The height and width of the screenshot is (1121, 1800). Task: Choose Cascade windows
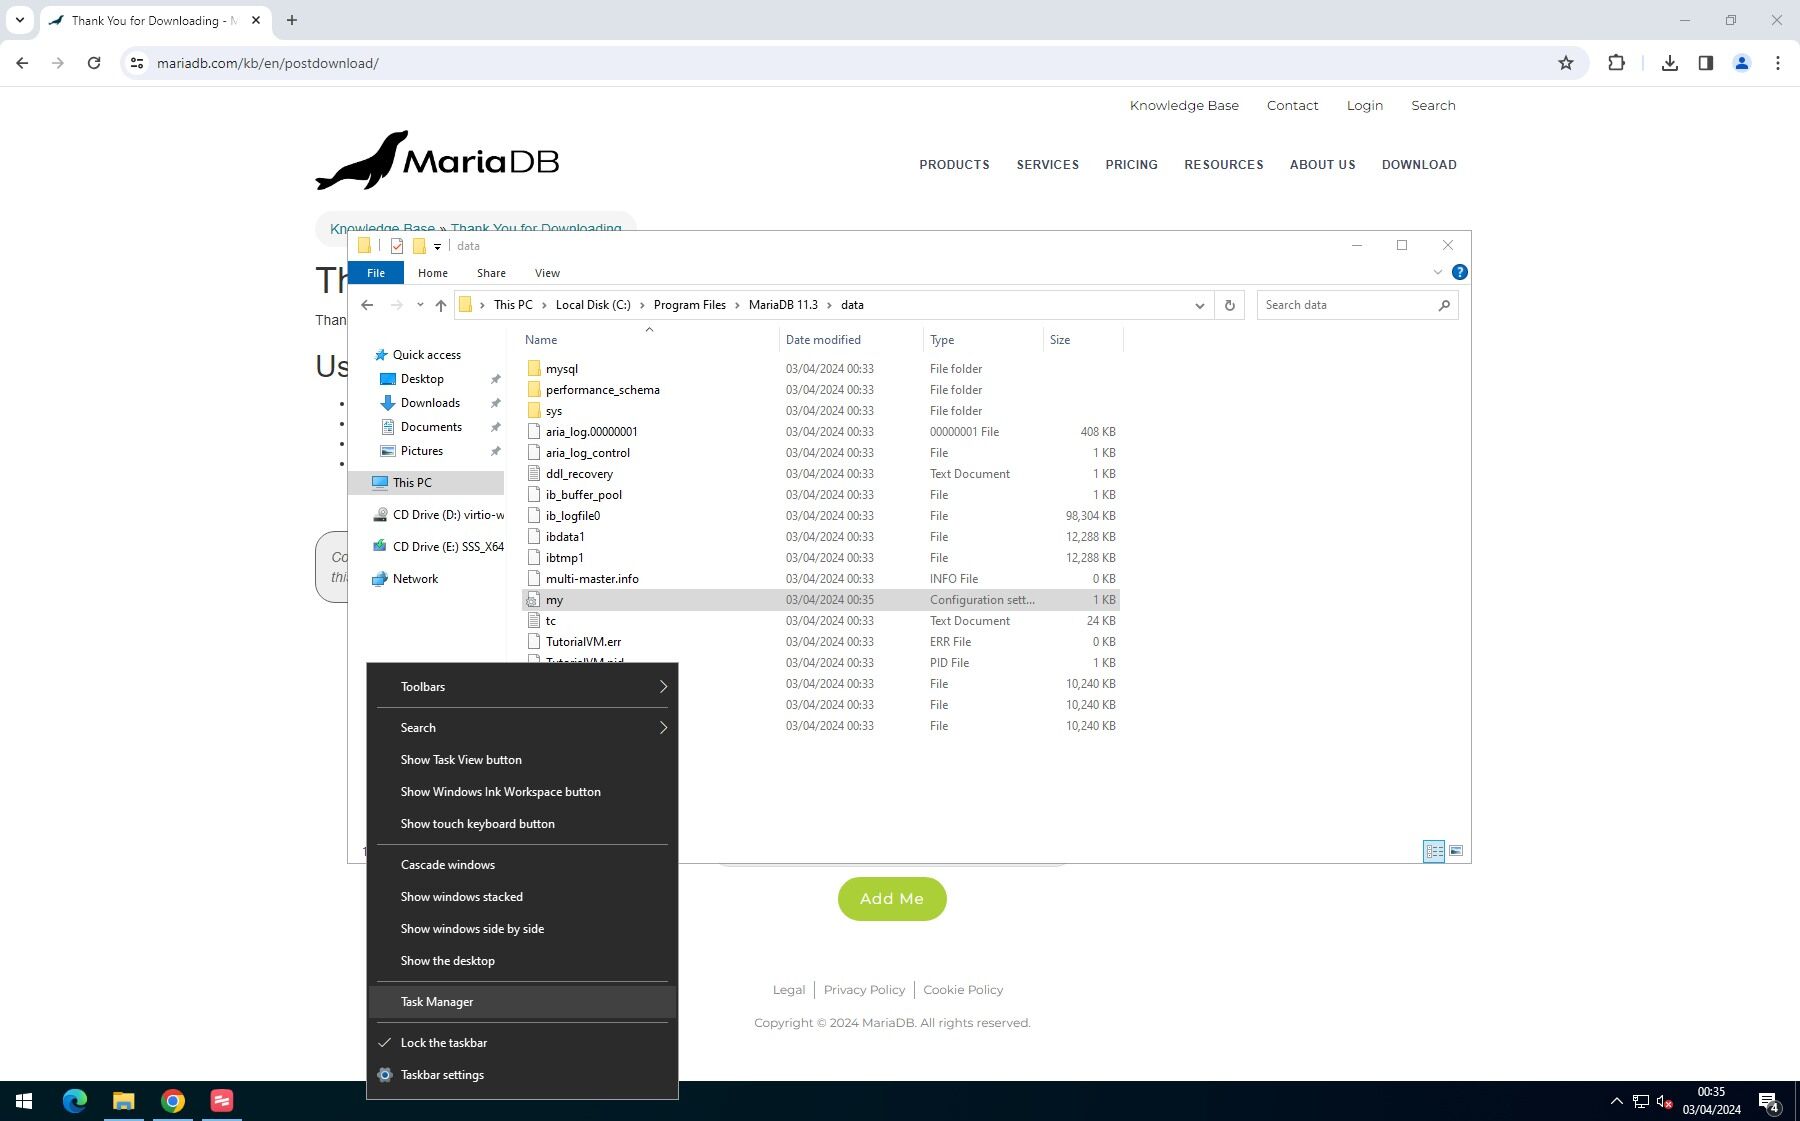pos(522,865)
